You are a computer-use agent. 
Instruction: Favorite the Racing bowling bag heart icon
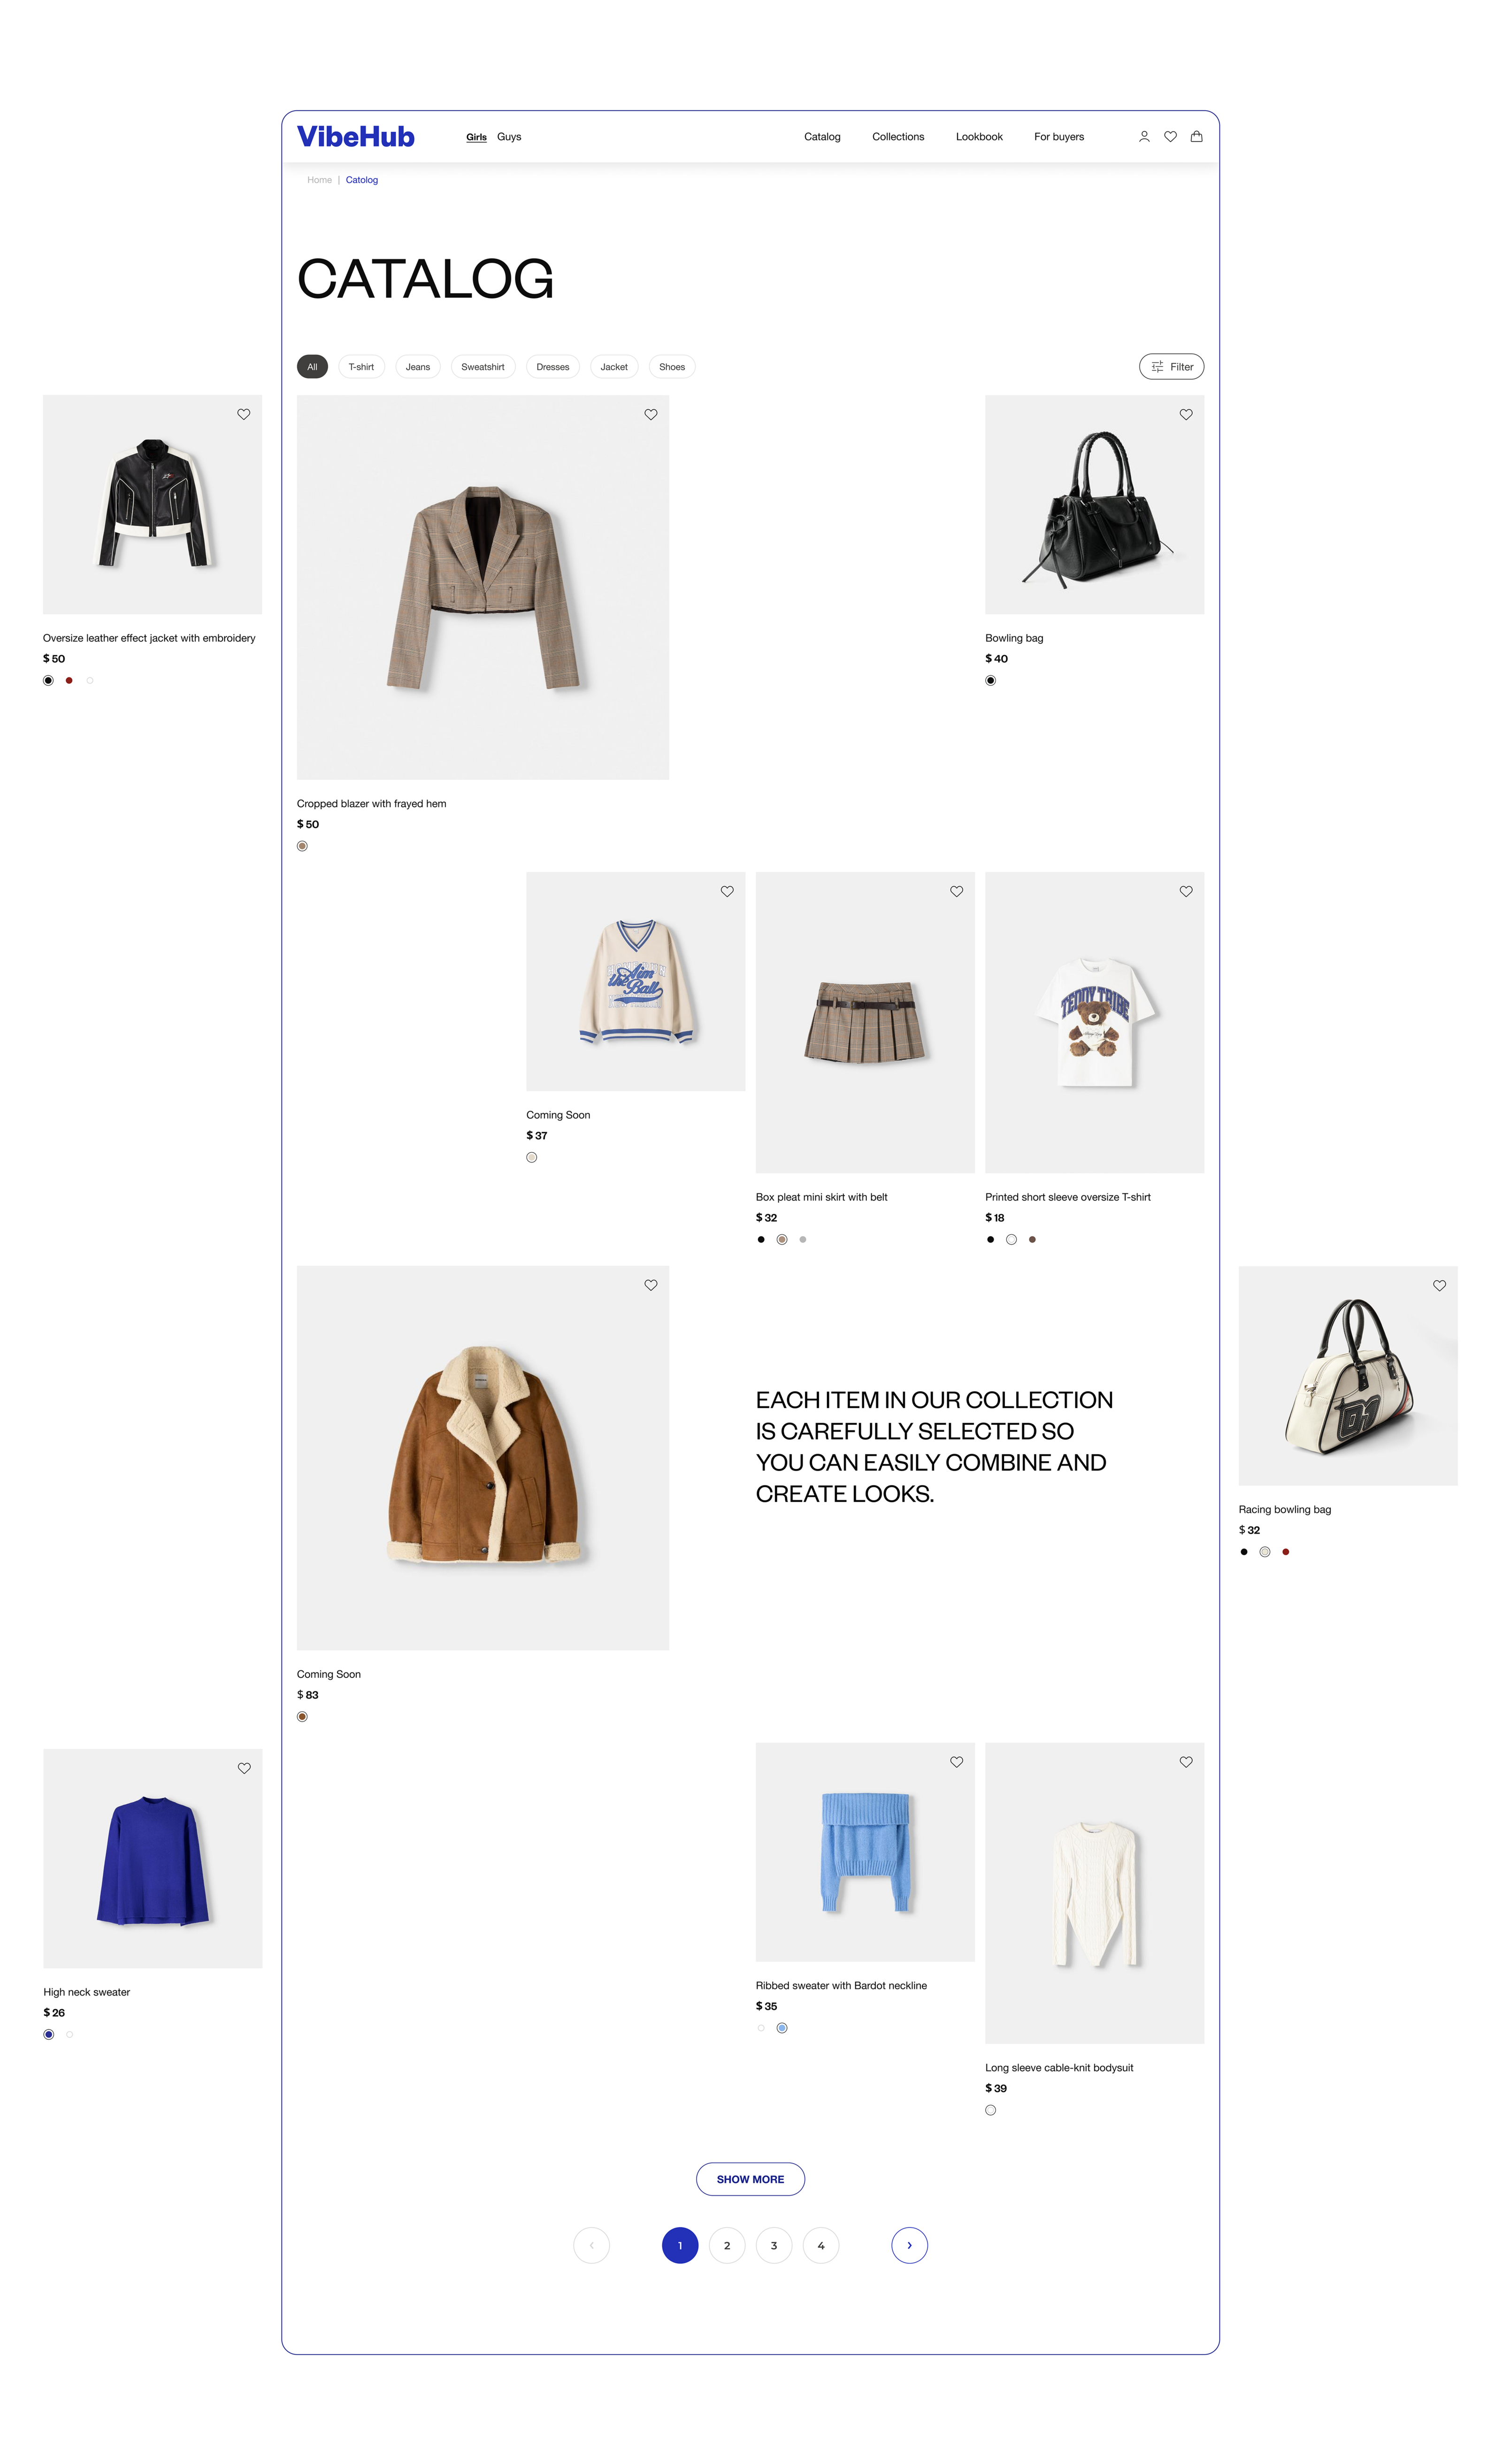(1439, 1285)
